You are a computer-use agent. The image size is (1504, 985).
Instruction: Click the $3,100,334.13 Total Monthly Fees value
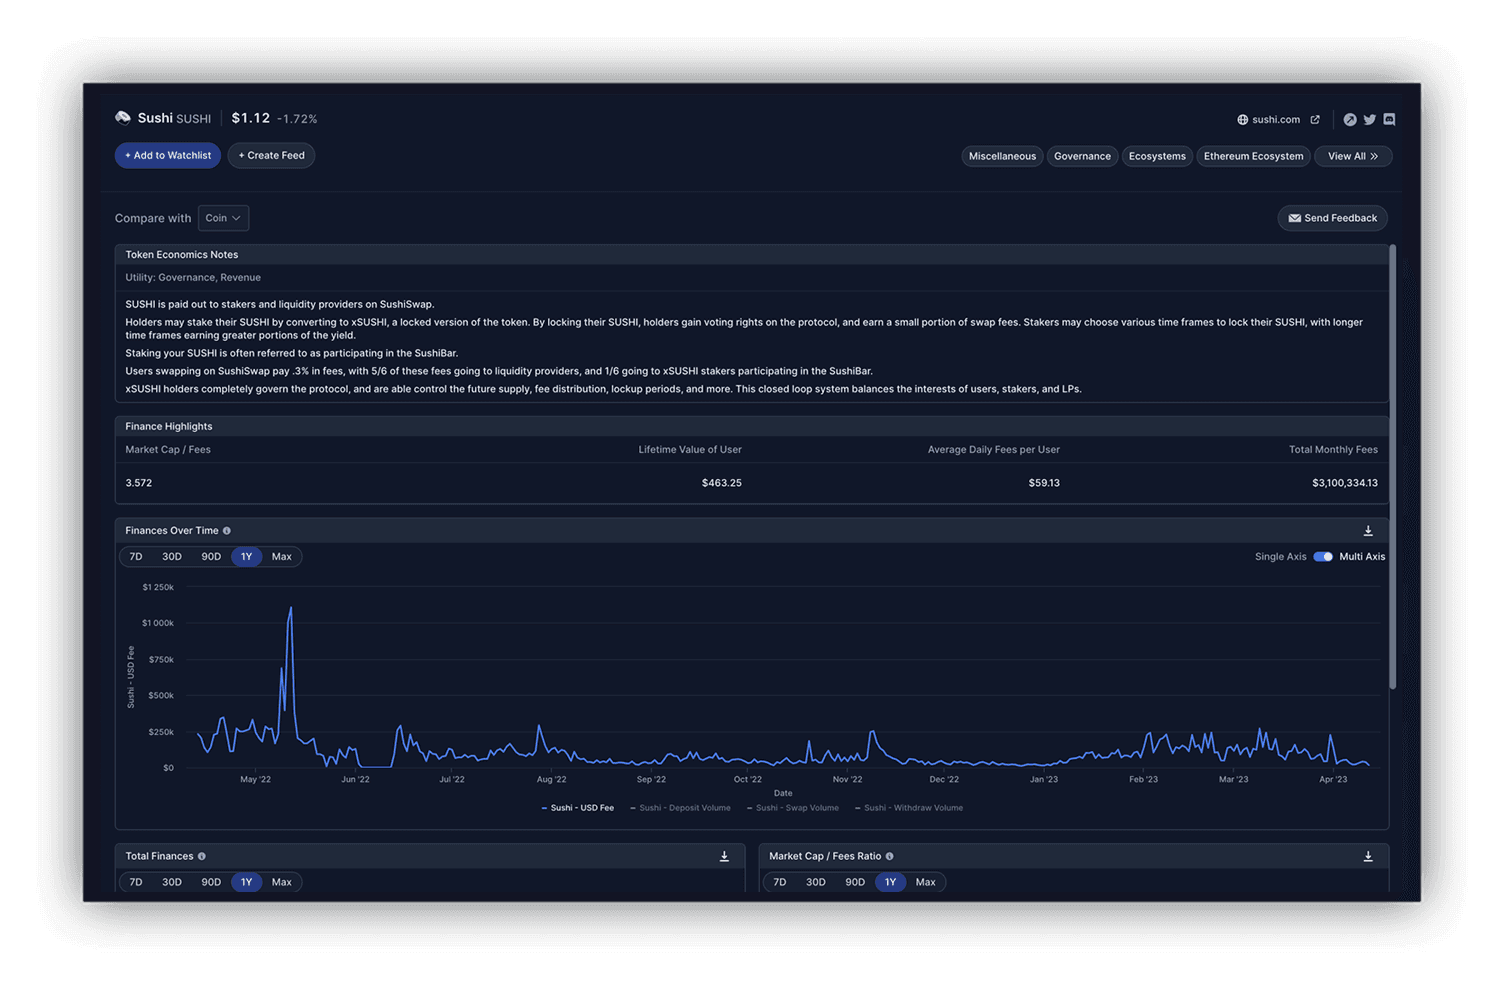point(1345,483)
